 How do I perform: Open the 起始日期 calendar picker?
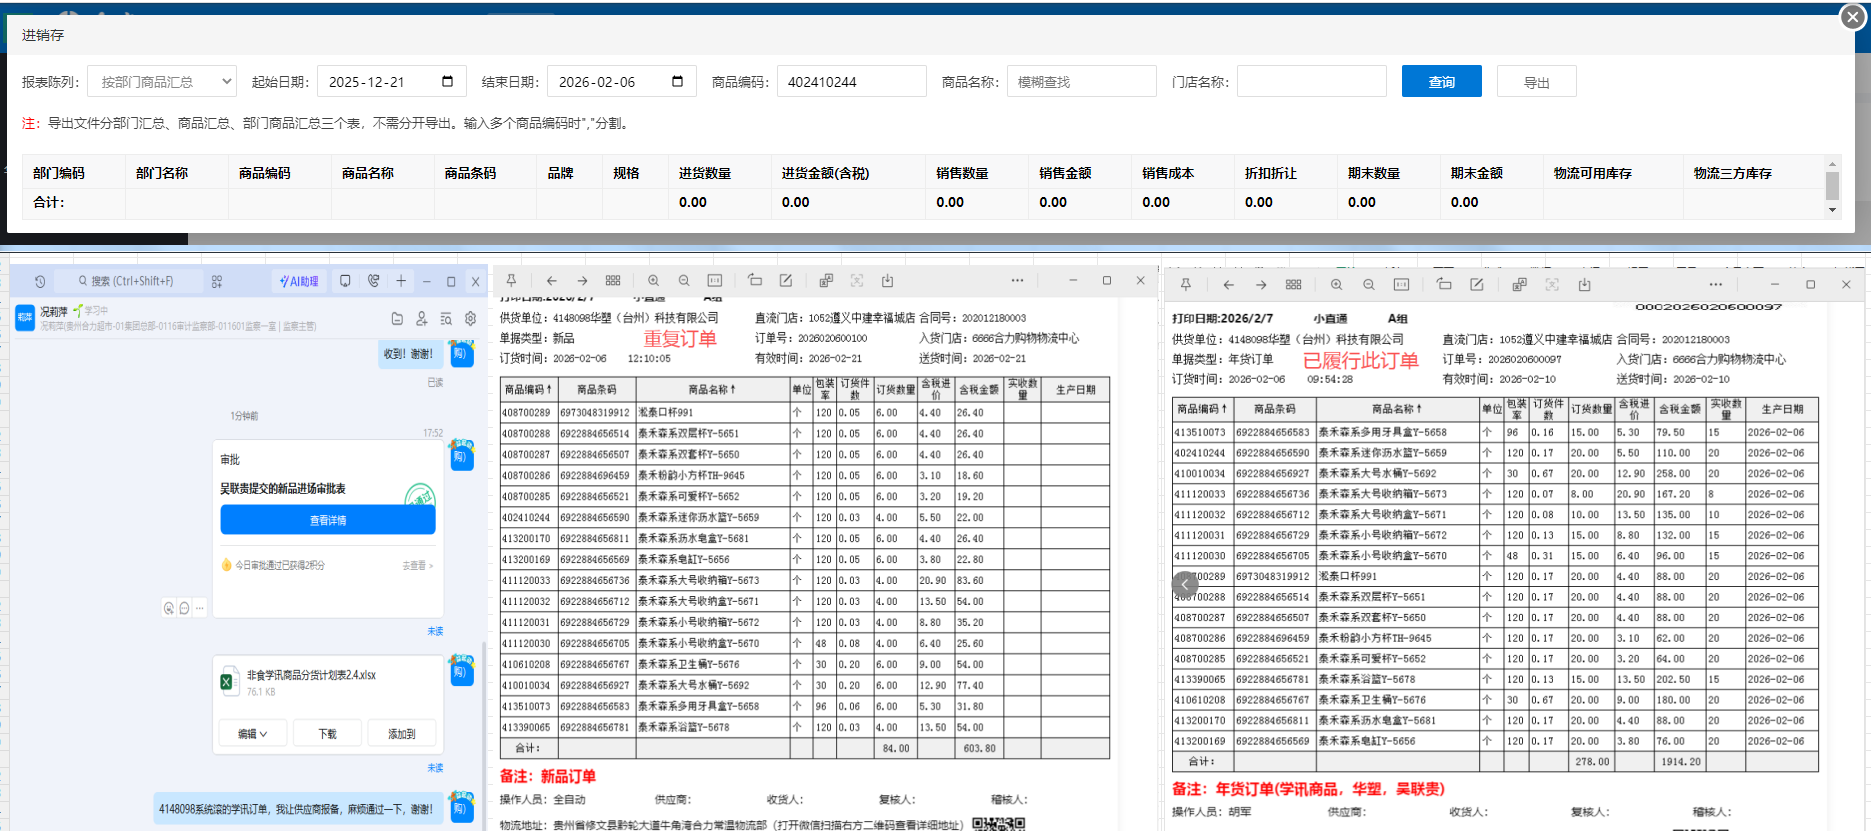(447, 82)
